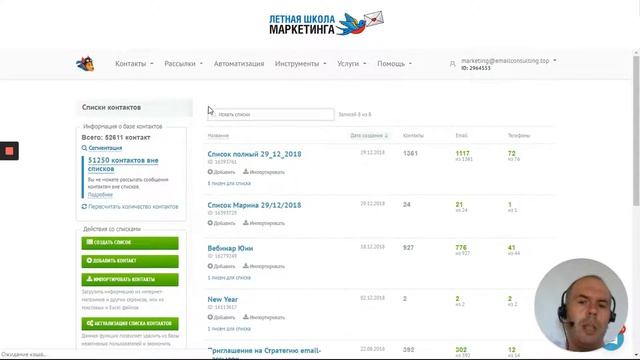Click email count 21 in Список Марина row
The width and height of the screenshot is (640, 360).
(x=459, y=204)
